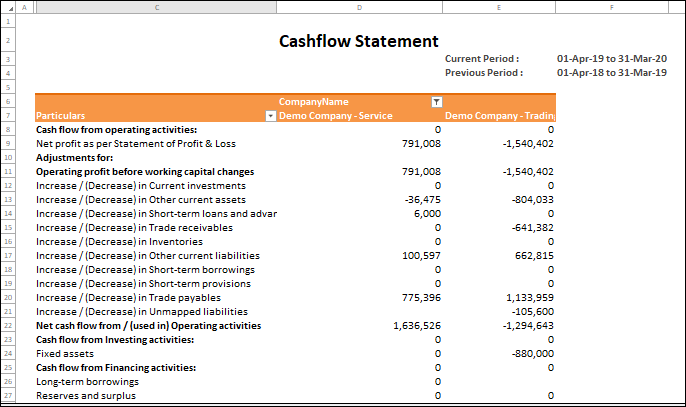Screen dimensions: 686x407
Task: Select Service value for Trade payables
Action: click(x=418, y=298)
